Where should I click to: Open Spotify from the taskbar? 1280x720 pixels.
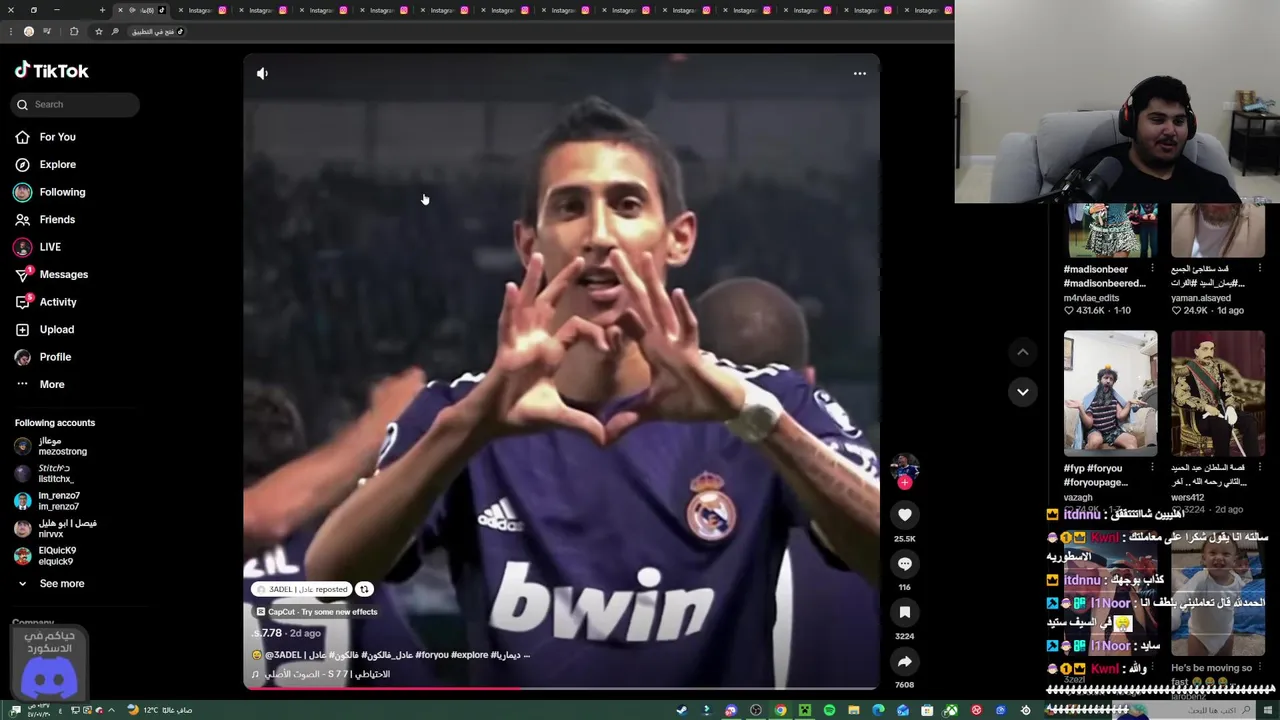pyautogui.click(x=829, y=710)
